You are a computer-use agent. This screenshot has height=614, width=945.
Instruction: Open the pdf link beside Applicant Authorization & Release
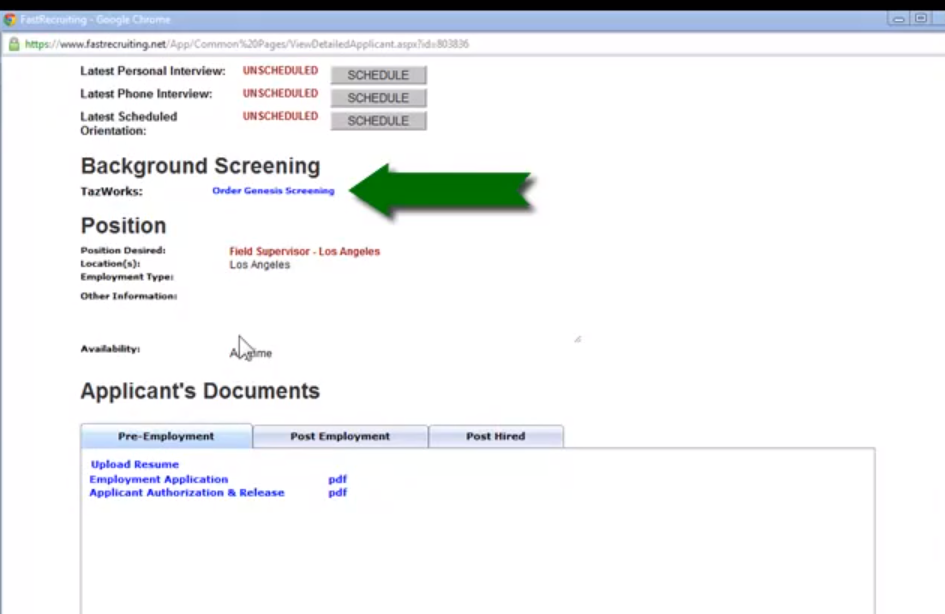pyautogui.click(x=337, y=493)
